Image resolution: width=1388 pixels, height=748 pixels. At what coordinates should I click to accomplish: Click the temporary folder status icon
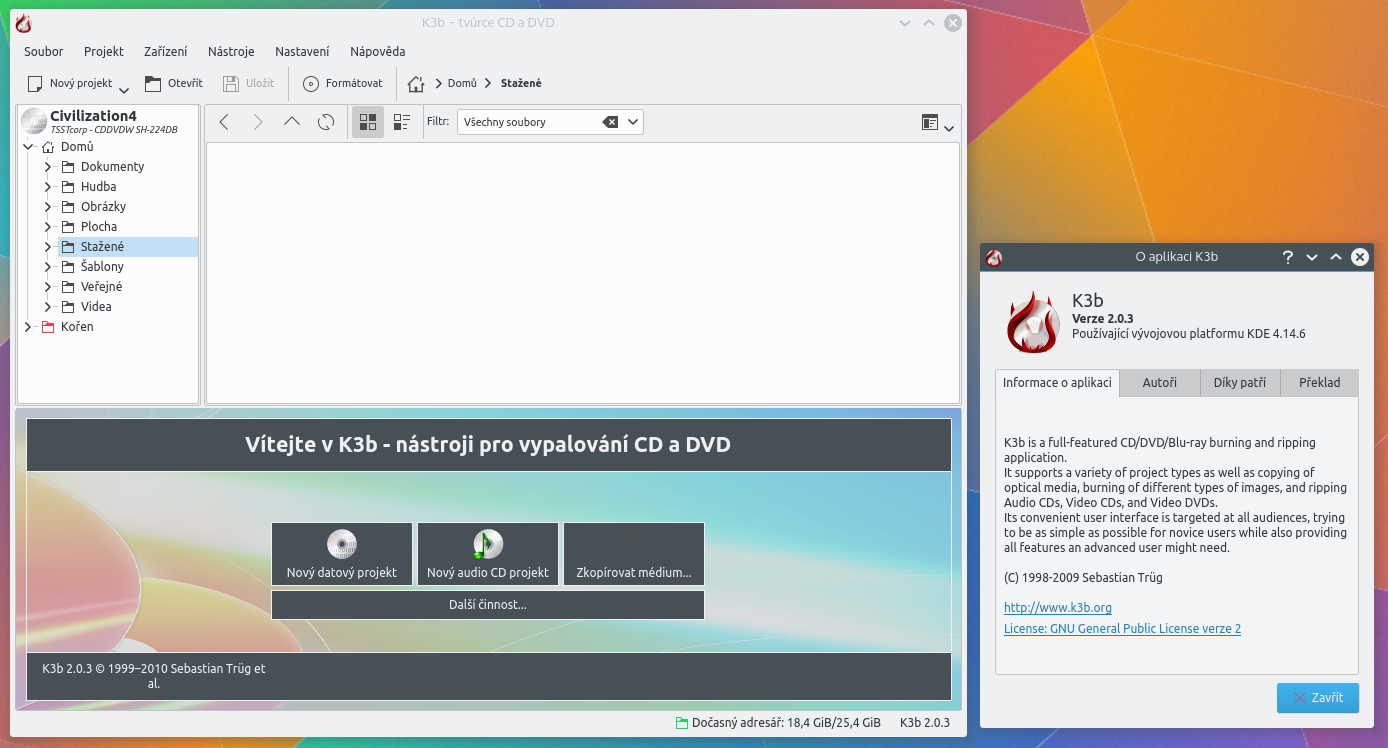point(682,723)
